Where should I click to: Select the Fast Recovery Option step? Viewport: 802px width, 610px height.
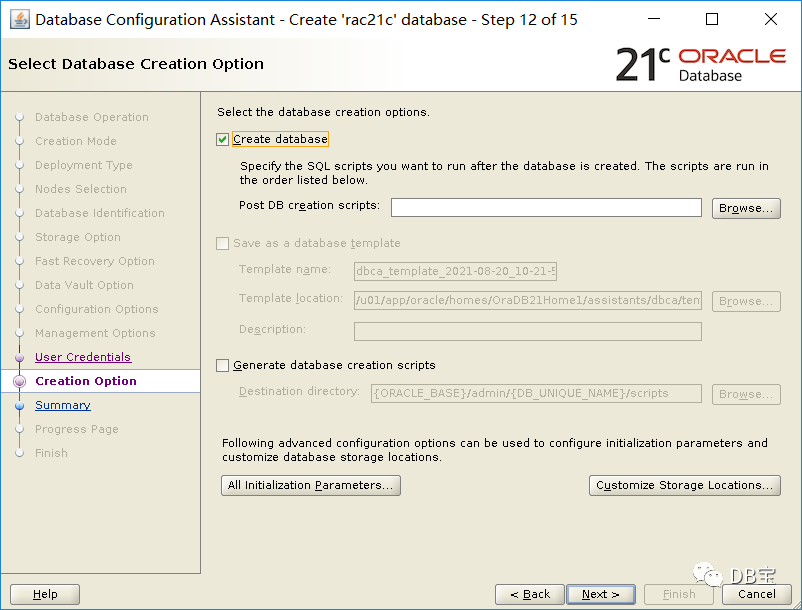click(95, 261)
